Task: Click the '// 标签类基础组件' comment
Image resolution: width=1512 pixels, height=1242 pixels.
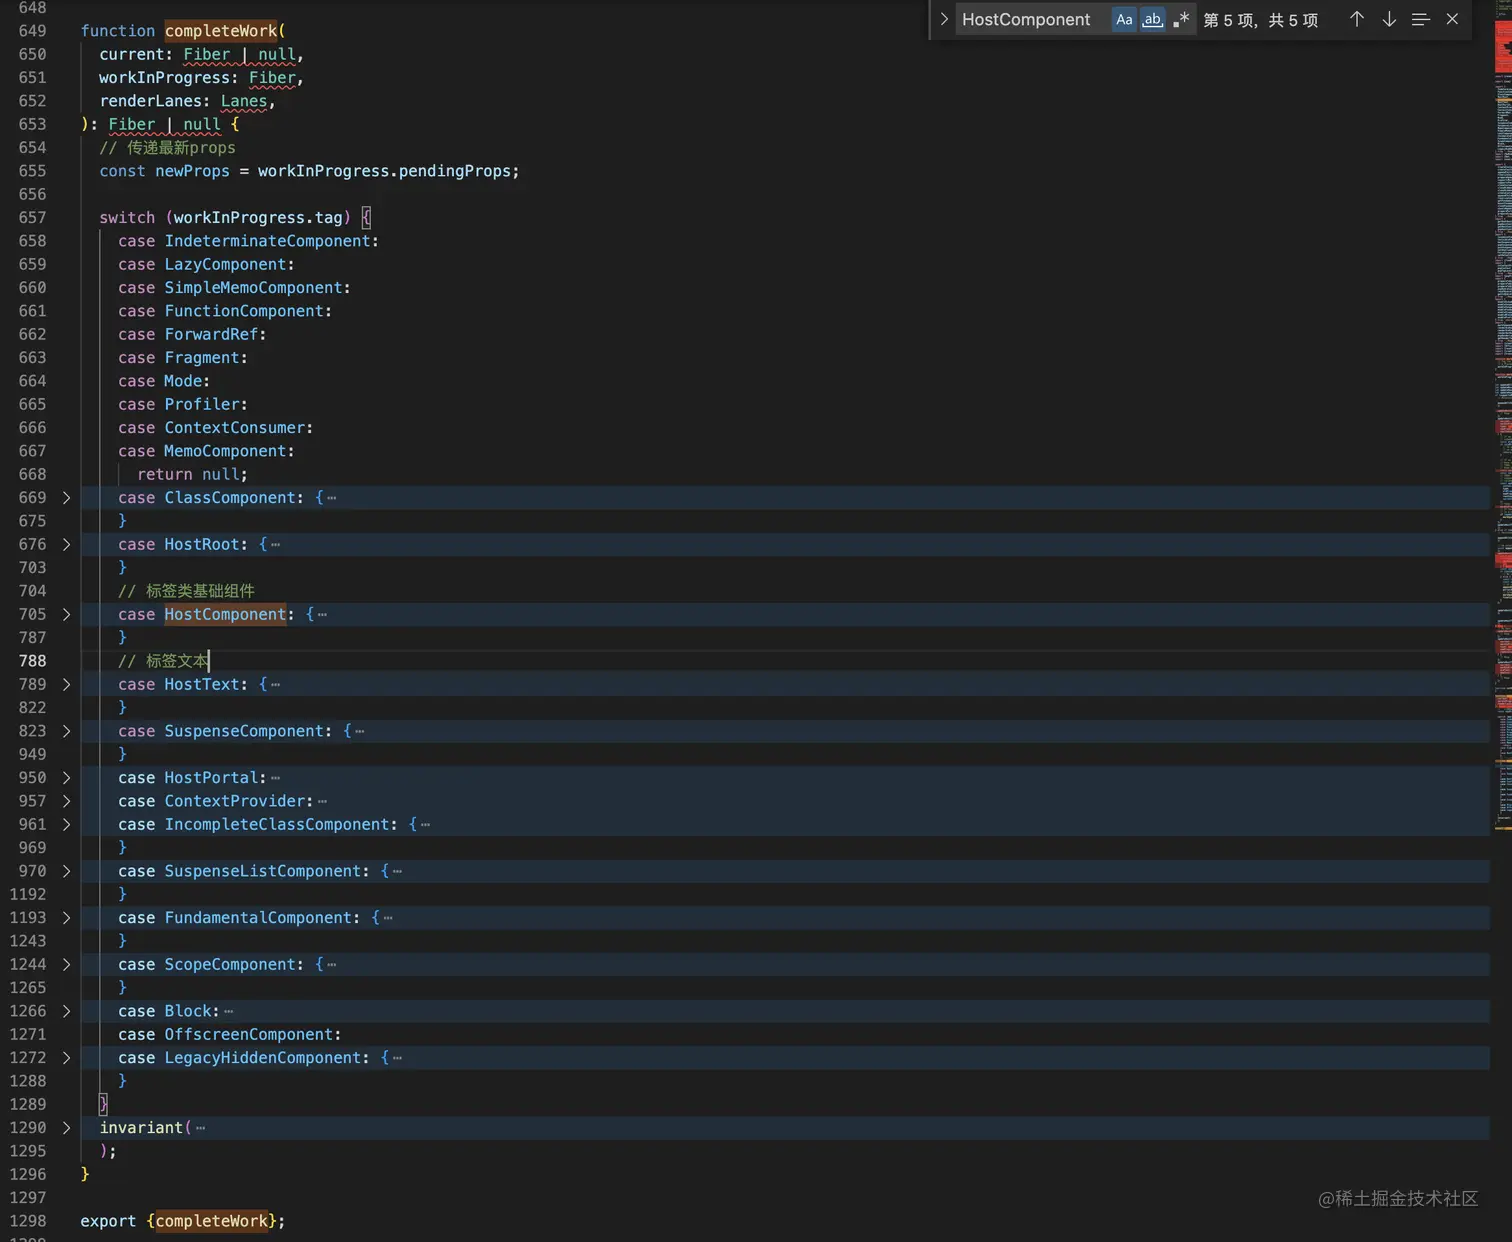Action: coord(186,591)
